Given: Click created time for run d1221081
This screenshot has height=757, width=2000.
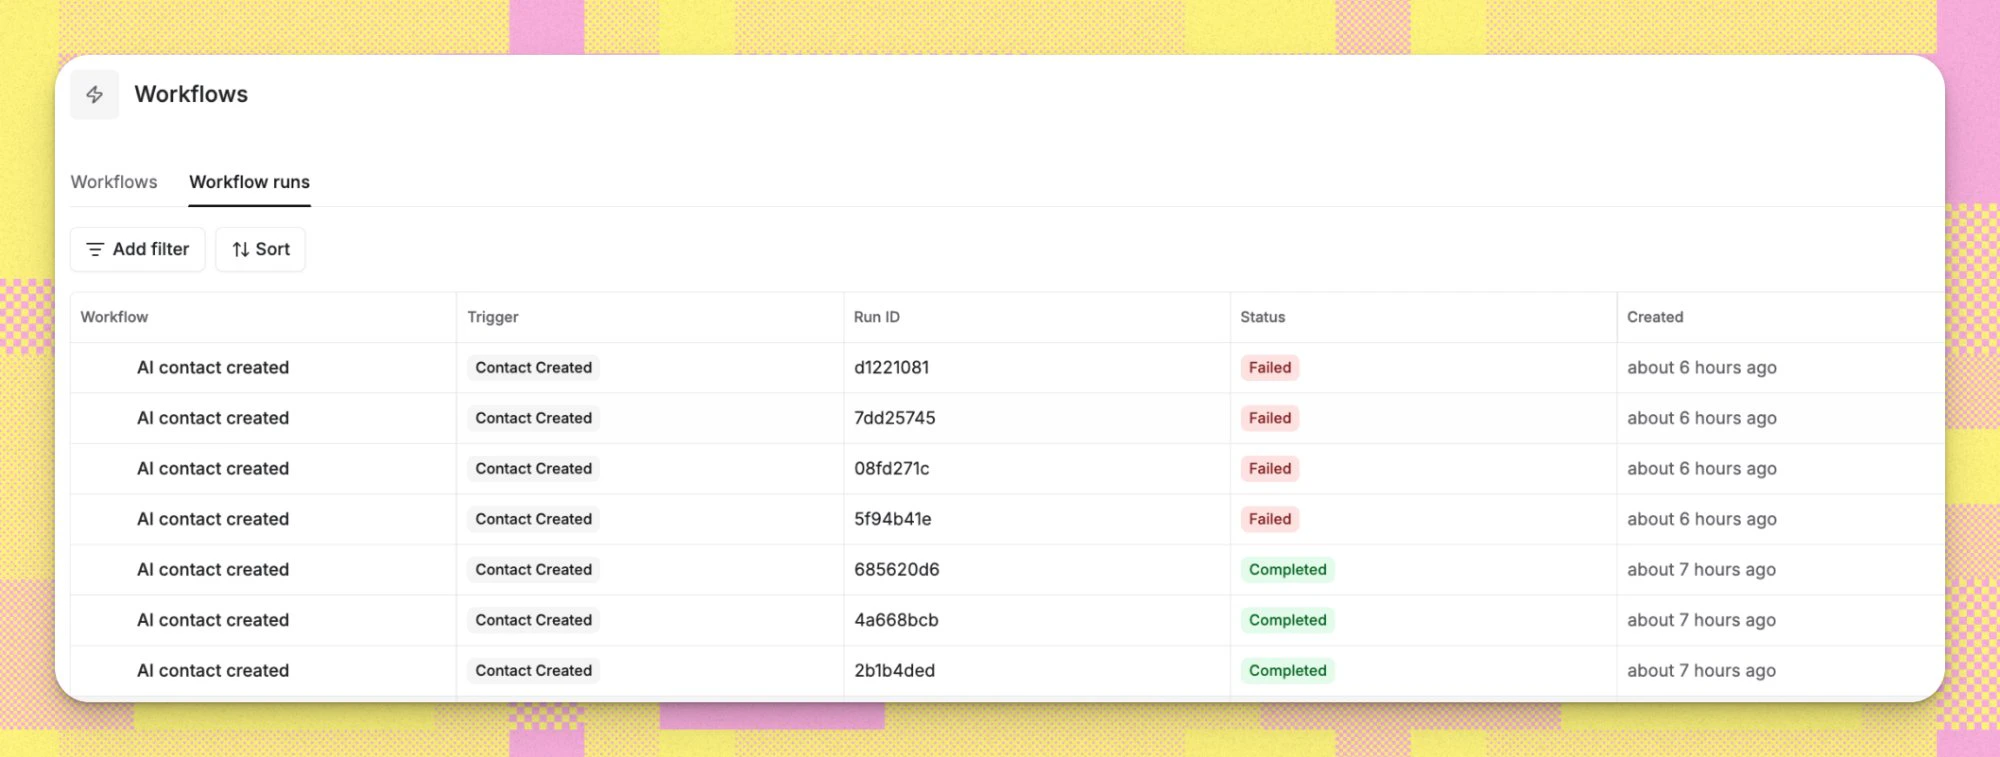Looking at the screenshot, I should (x=1702, y=368).
